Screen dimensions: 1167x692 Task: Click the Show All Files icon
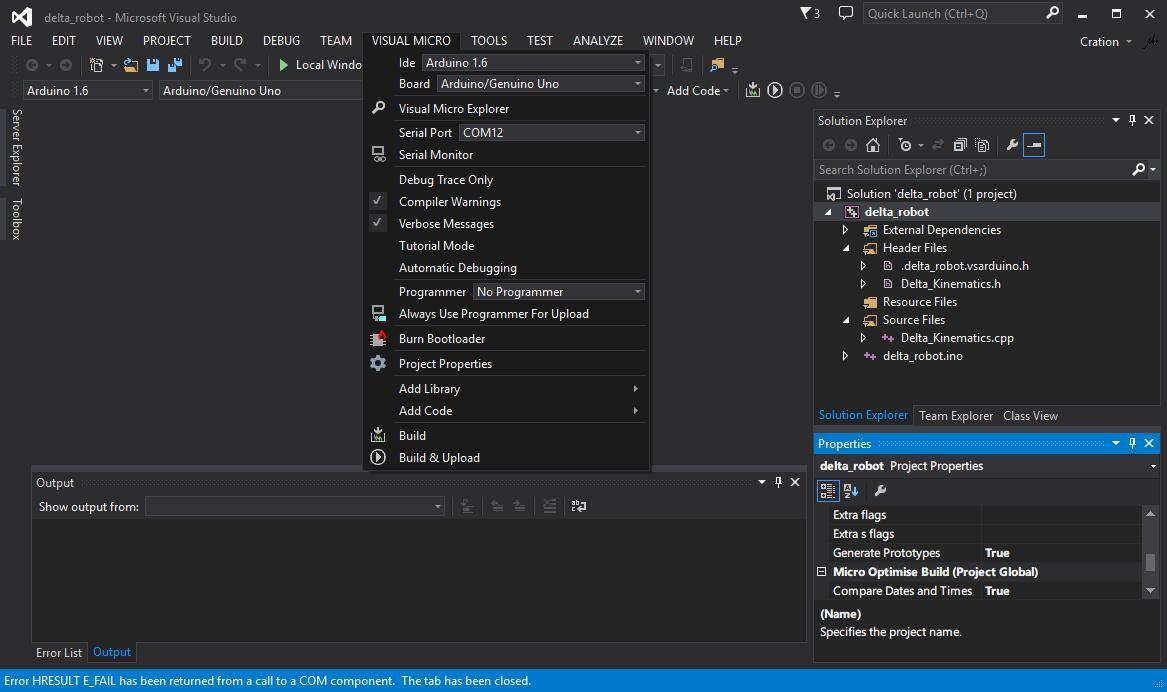(982, 145)
